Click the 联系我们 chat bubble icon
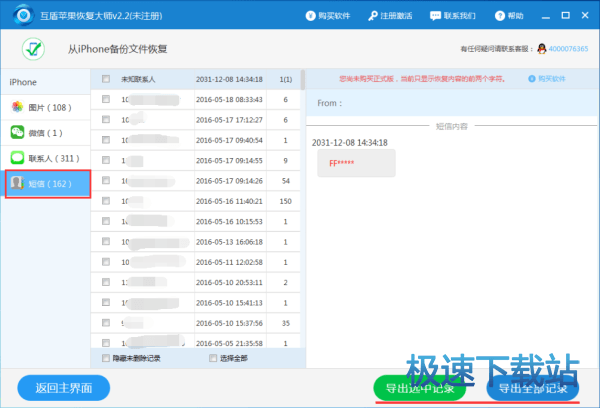The image size is (600, 408). point(435,16)
